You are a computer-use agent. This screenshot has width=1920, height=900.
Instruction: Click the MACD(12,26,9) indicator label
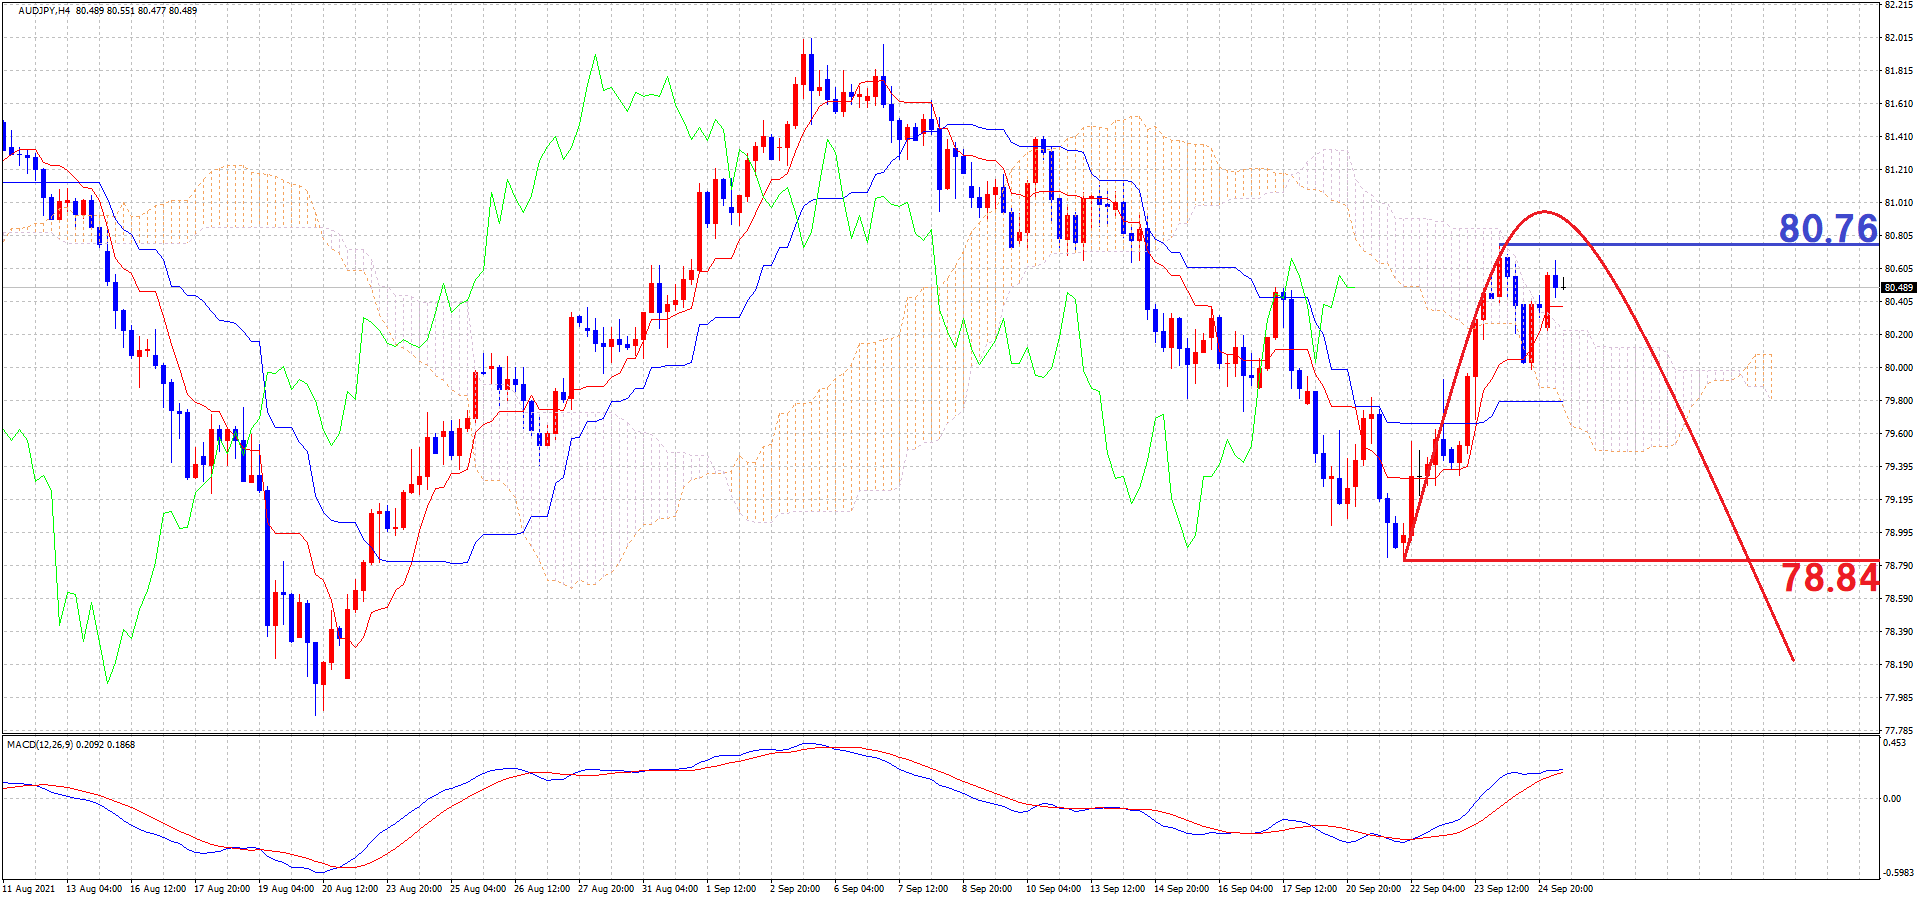pos(40,745)
